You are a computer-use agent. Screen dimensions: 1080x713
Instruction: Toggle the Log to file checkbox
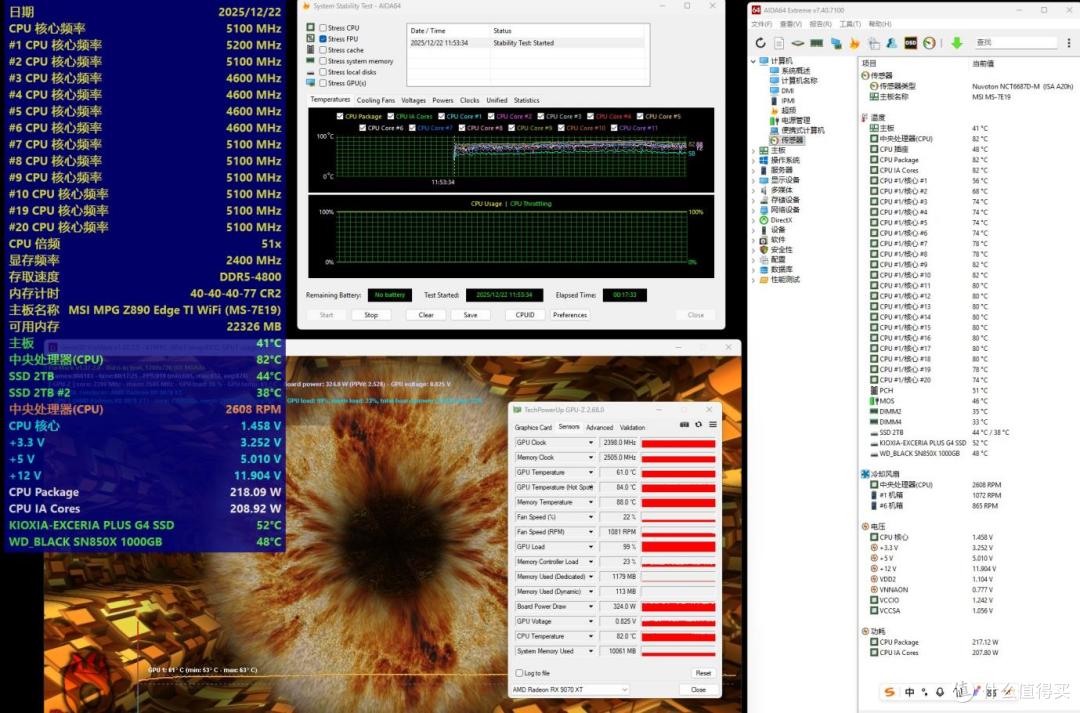[x=519, y=673]
